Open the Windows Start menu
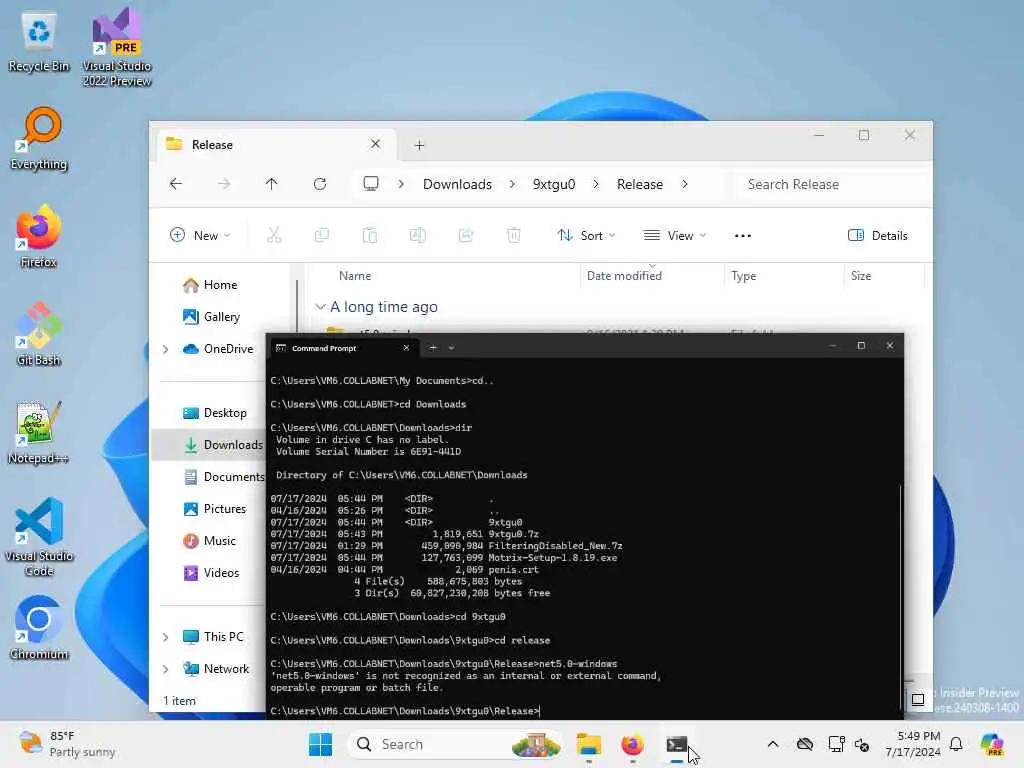Image resolution: width=1024 pixels, height=768 pixels. tap(320, 744)
